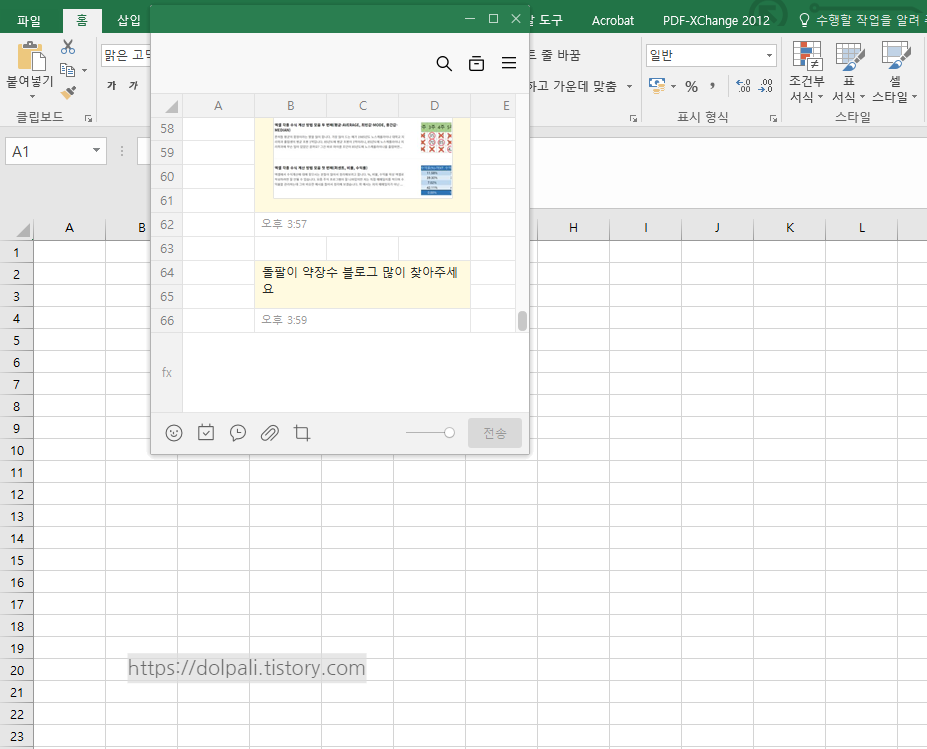Image resolution: width=927 pixels, height=749 pixels.
Task: Click the Cell Styles icon
Action: [896, 56]
